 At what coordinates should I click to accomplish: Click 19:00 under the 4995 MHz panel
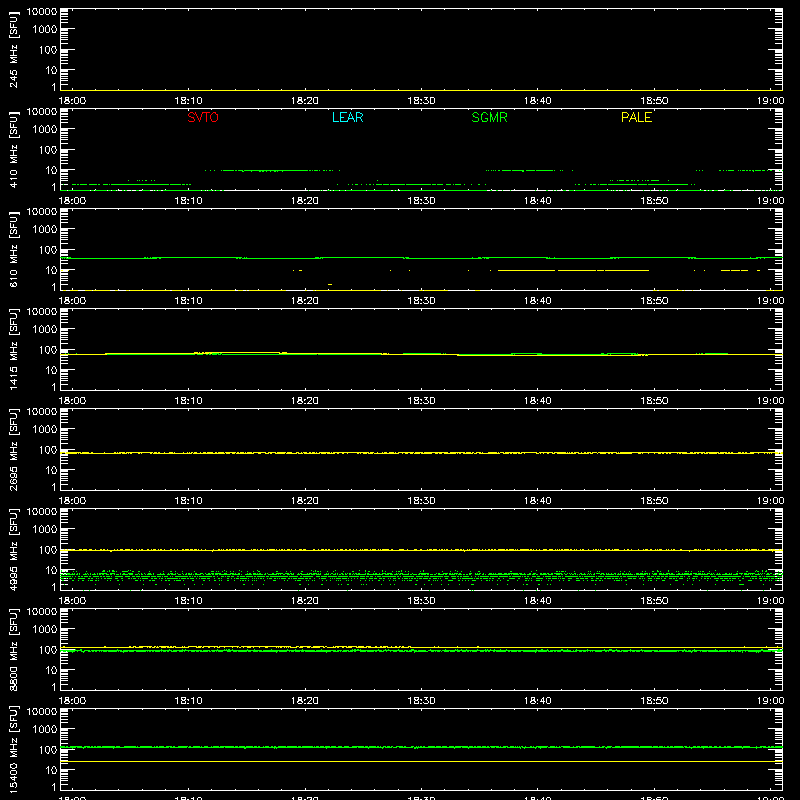point(770,601)
